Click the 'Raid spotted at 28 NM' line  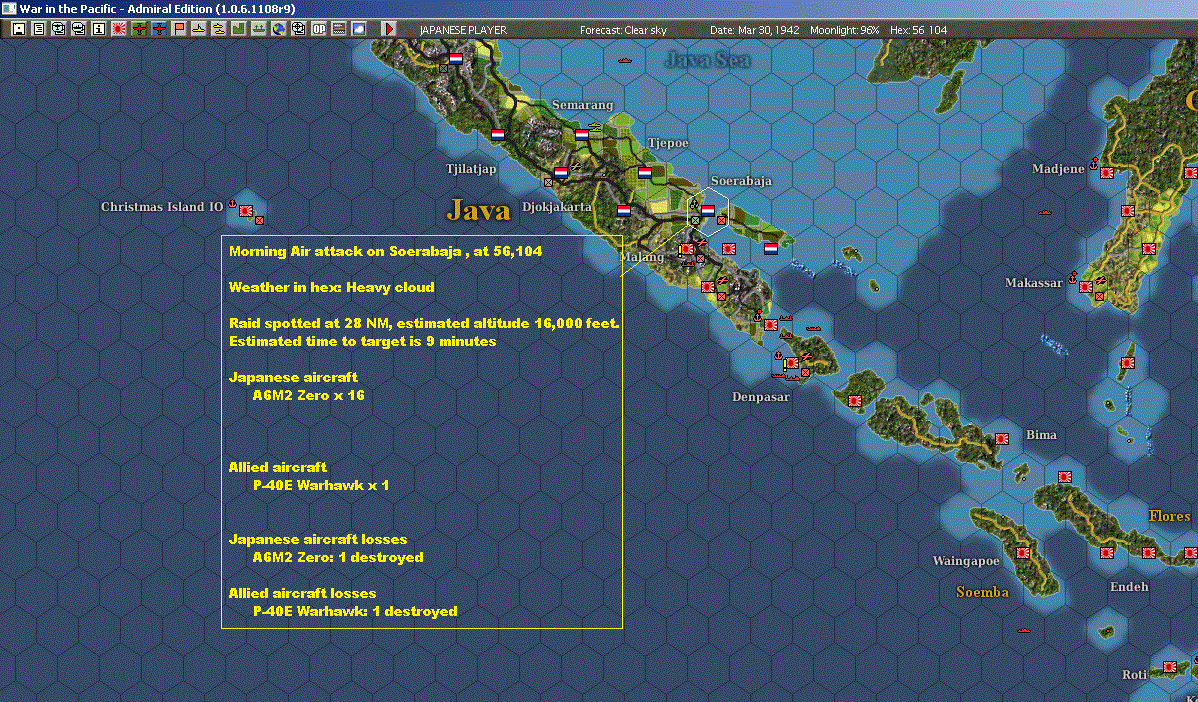(424, 323)
